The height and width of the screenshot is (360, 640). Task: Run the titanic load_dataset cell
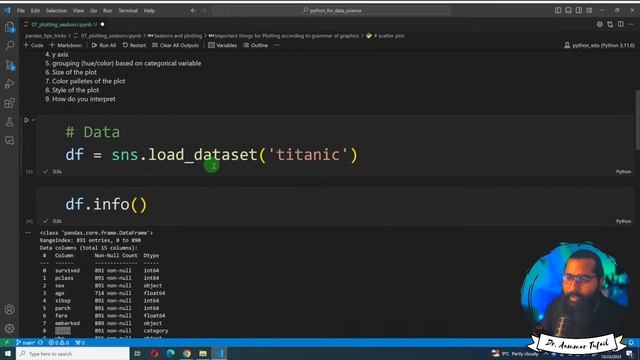[27, 120]
